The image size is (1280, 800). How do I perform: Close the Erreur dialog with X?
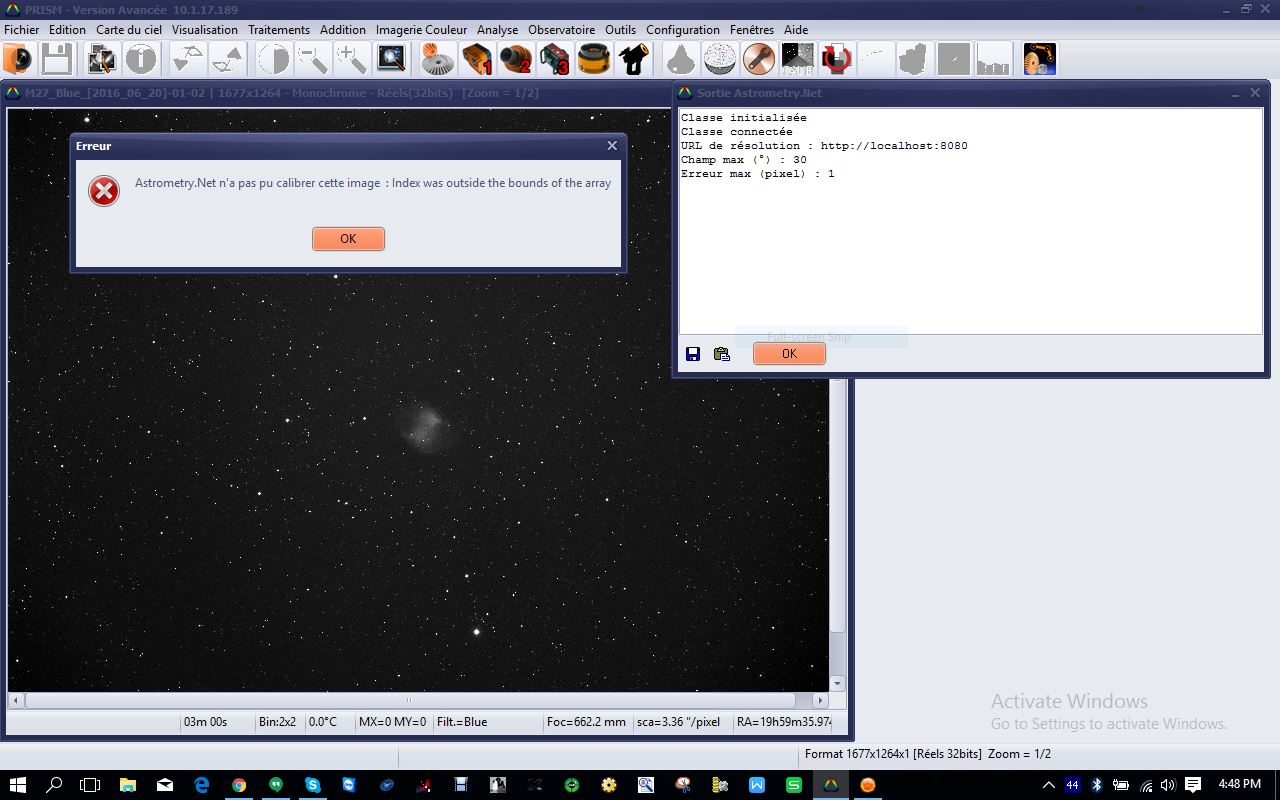pos(612,146)
